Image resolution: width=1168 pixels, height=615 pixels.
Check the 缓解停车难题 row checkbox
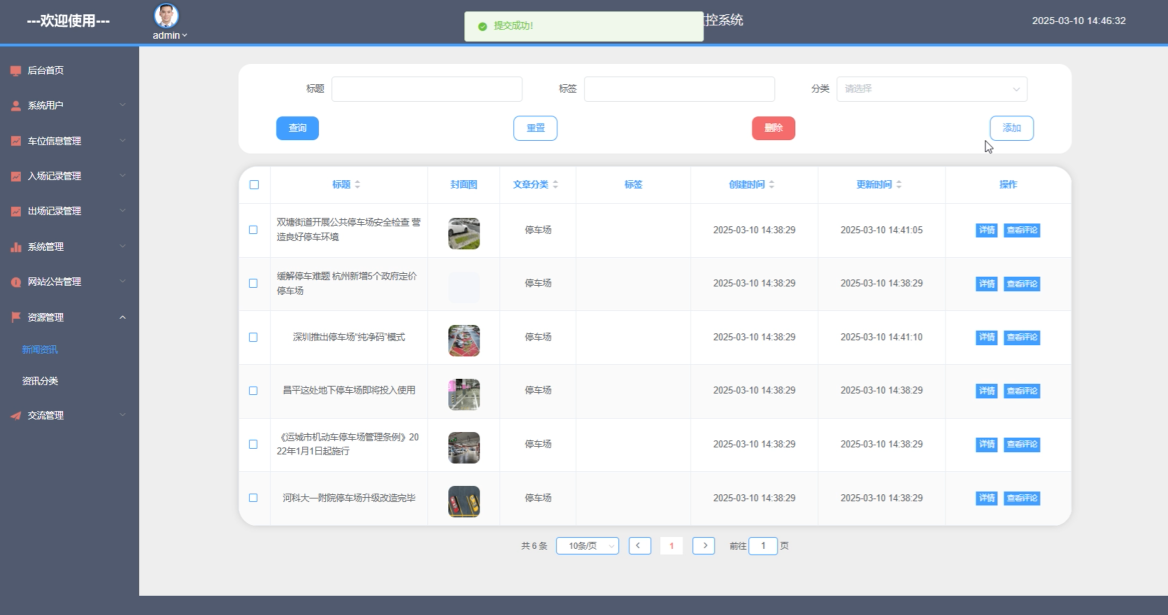[253, 284]
